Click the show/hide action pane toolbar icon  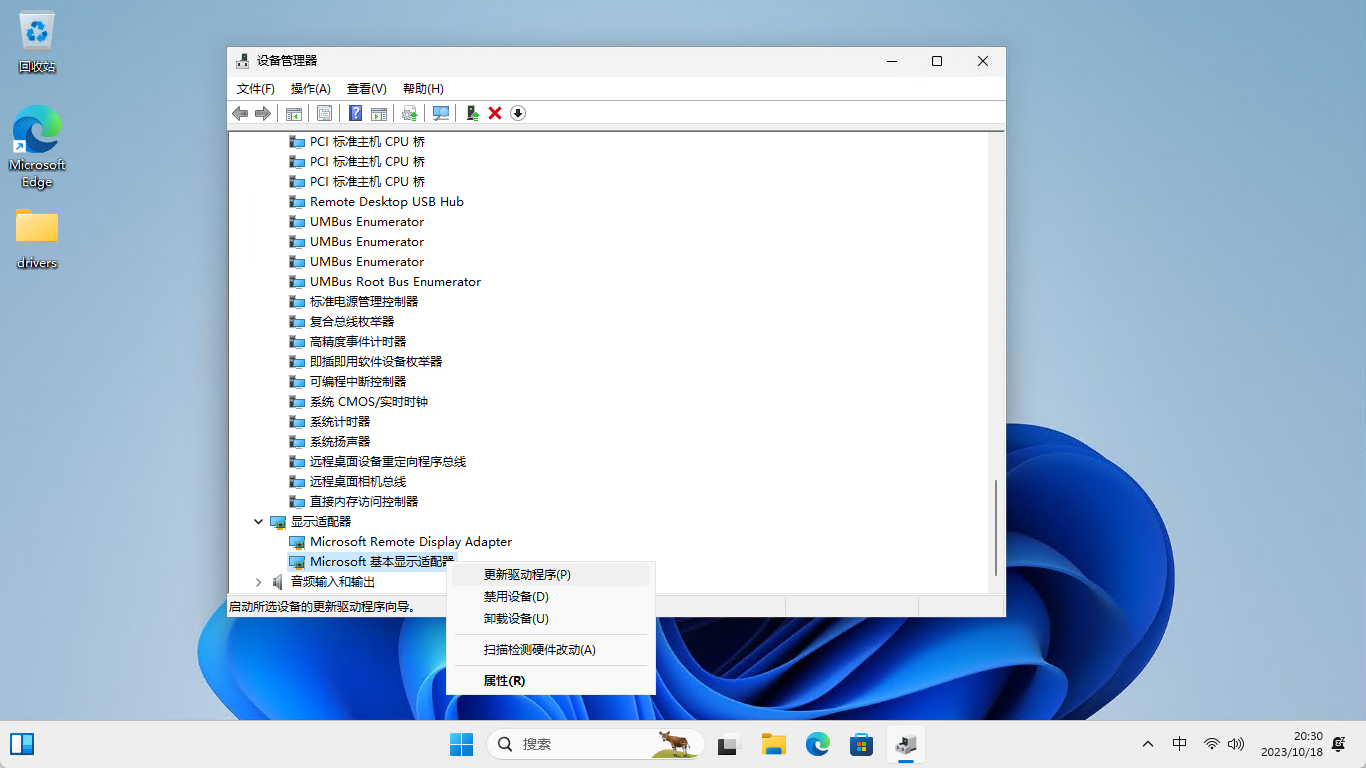click(379, 113)
